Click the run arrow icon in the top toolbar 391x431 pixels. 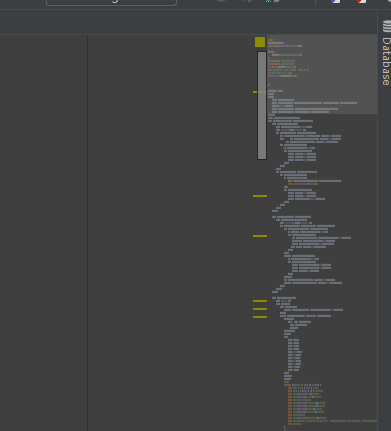tap(248, 1)
